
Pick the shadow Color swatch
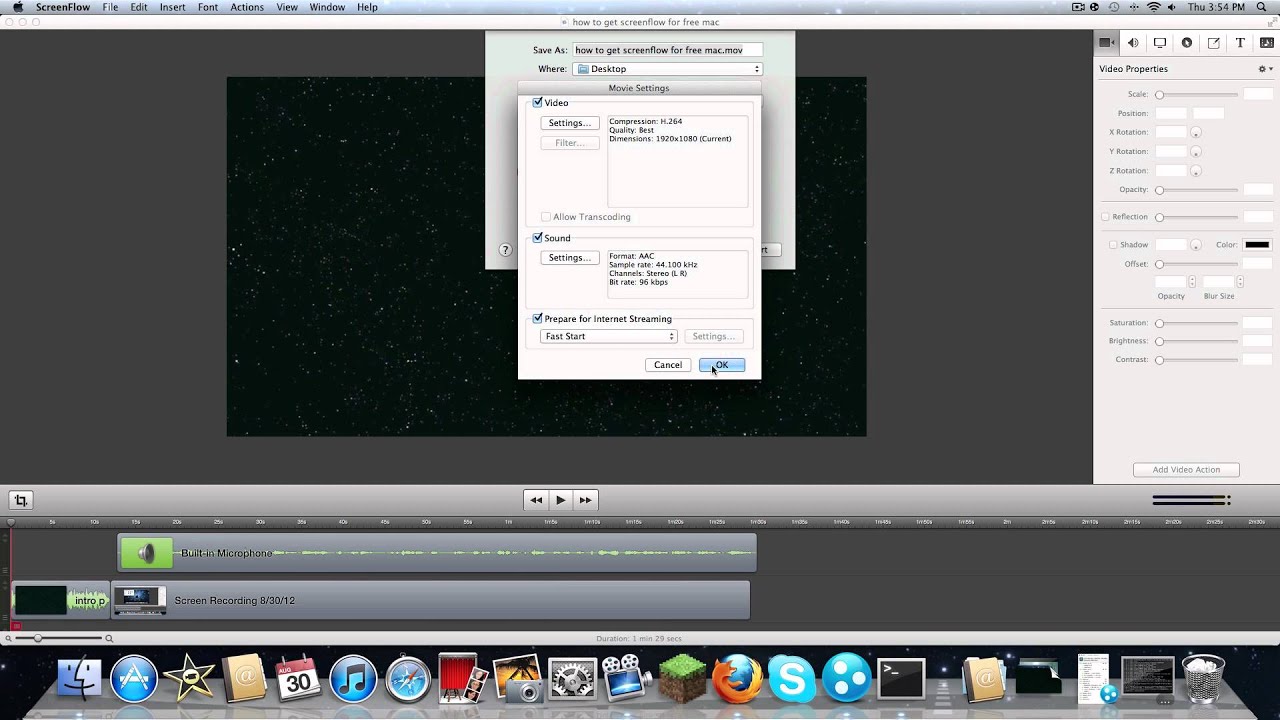click(1257, 245)
